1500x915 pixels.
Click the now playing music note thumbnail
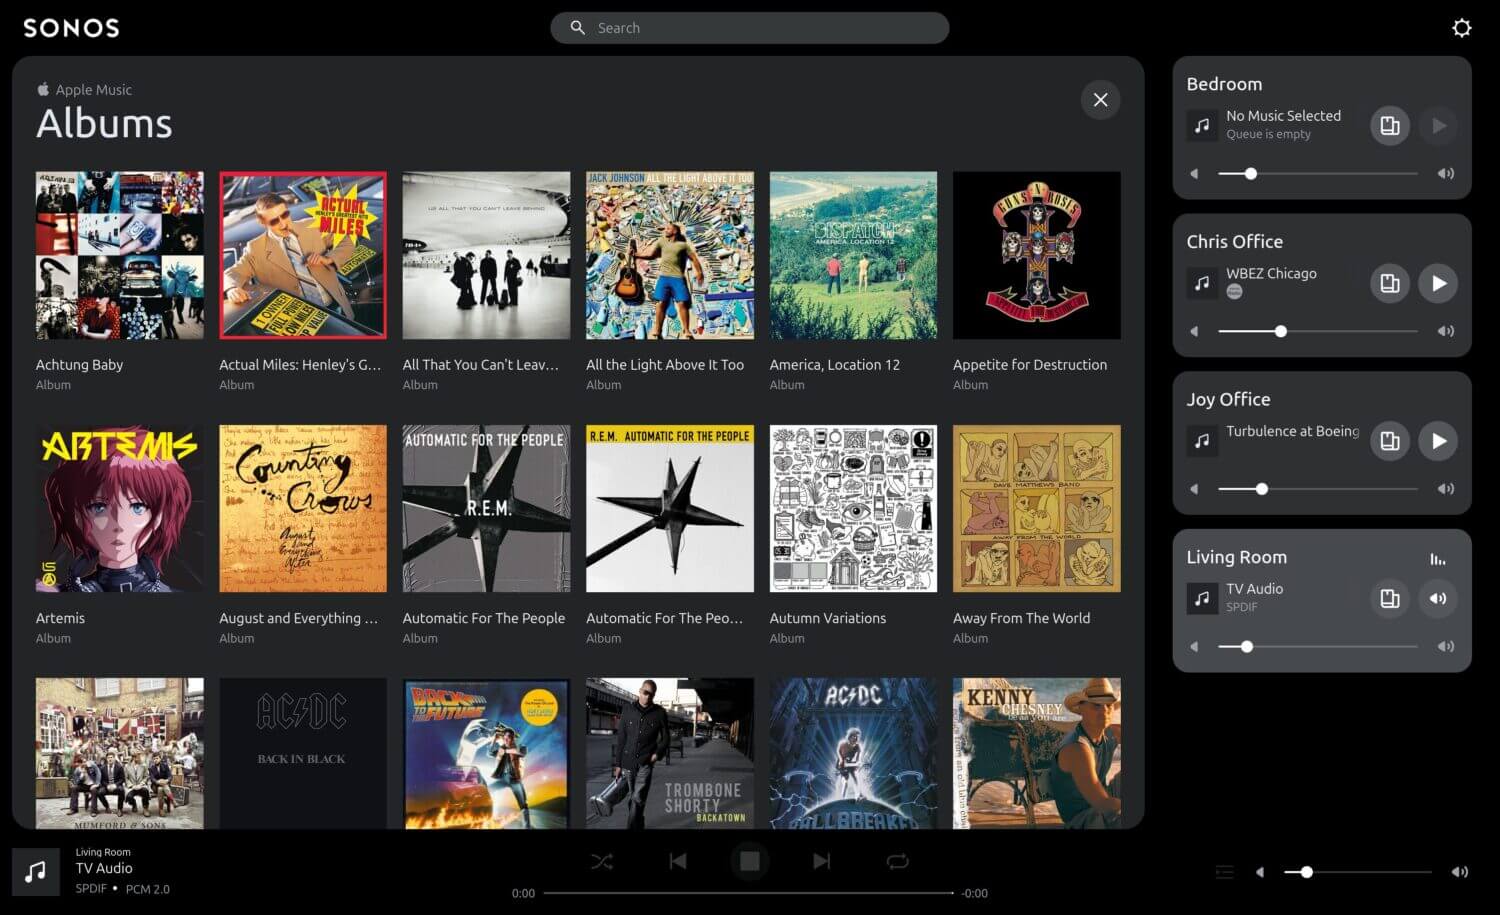pos(36,872)
